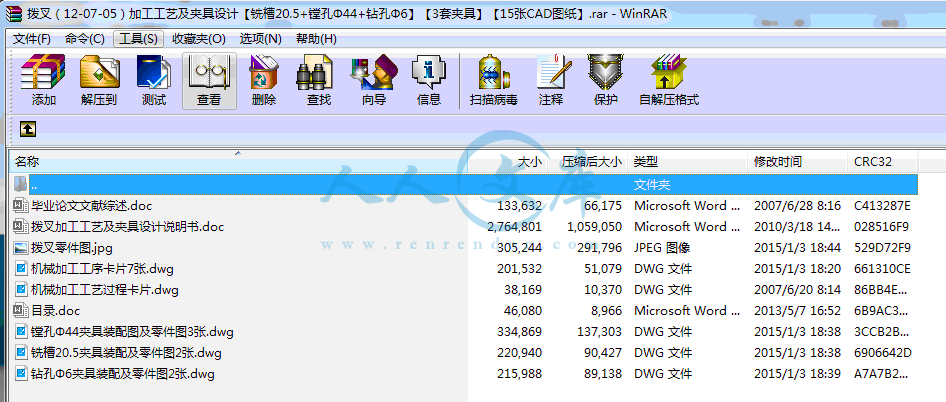Click the 查看 (View) toolbar icon
The image size is (946, 402).
(209, 72)
